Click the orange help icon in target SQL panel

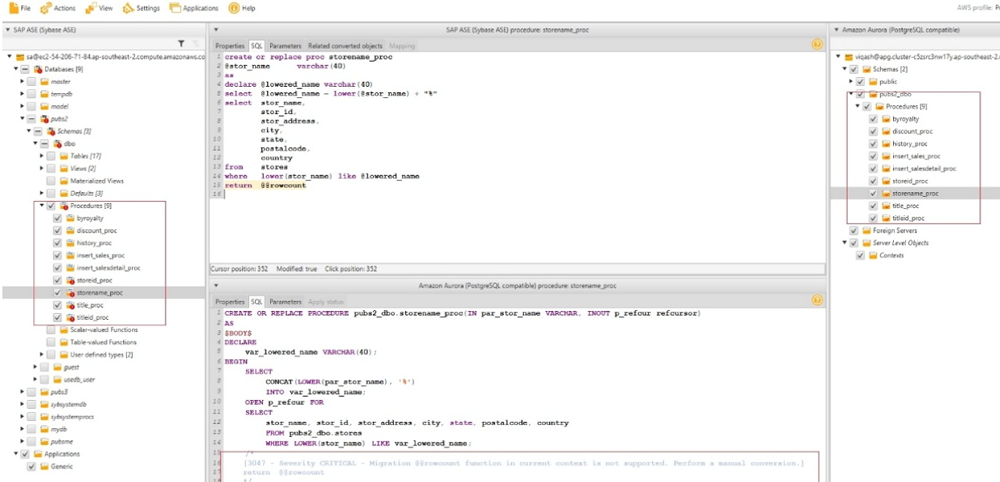pos(817,301)
